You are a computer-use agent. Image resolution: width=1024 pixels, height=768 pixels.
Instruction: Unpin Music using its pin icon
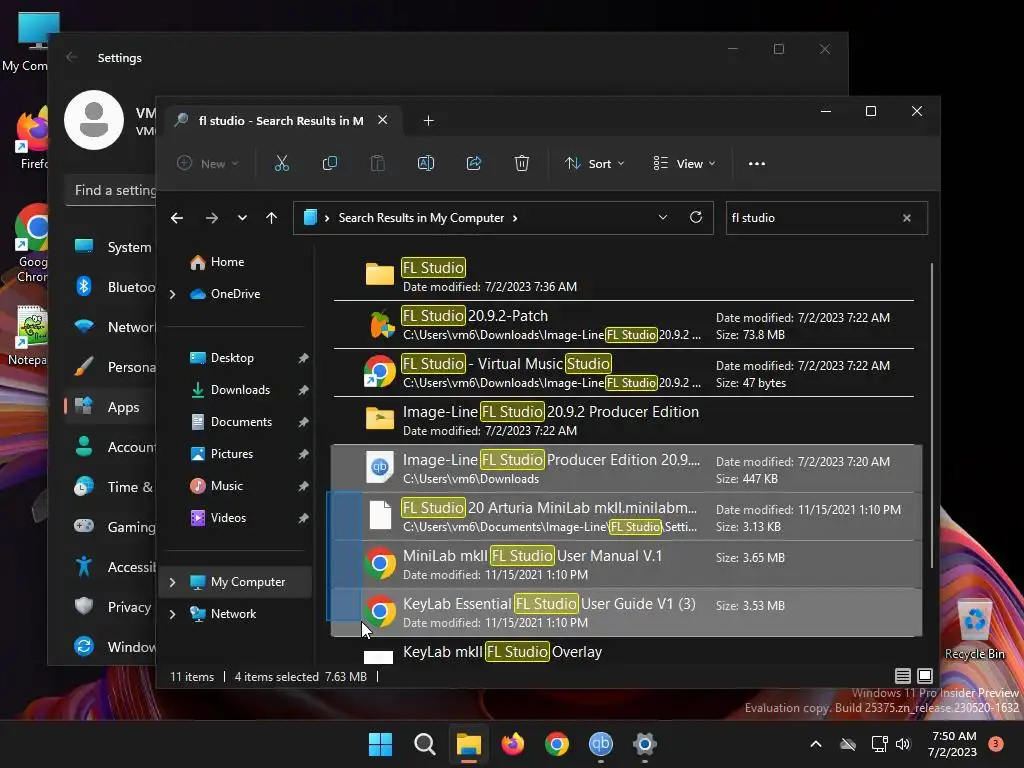[303, 486]
